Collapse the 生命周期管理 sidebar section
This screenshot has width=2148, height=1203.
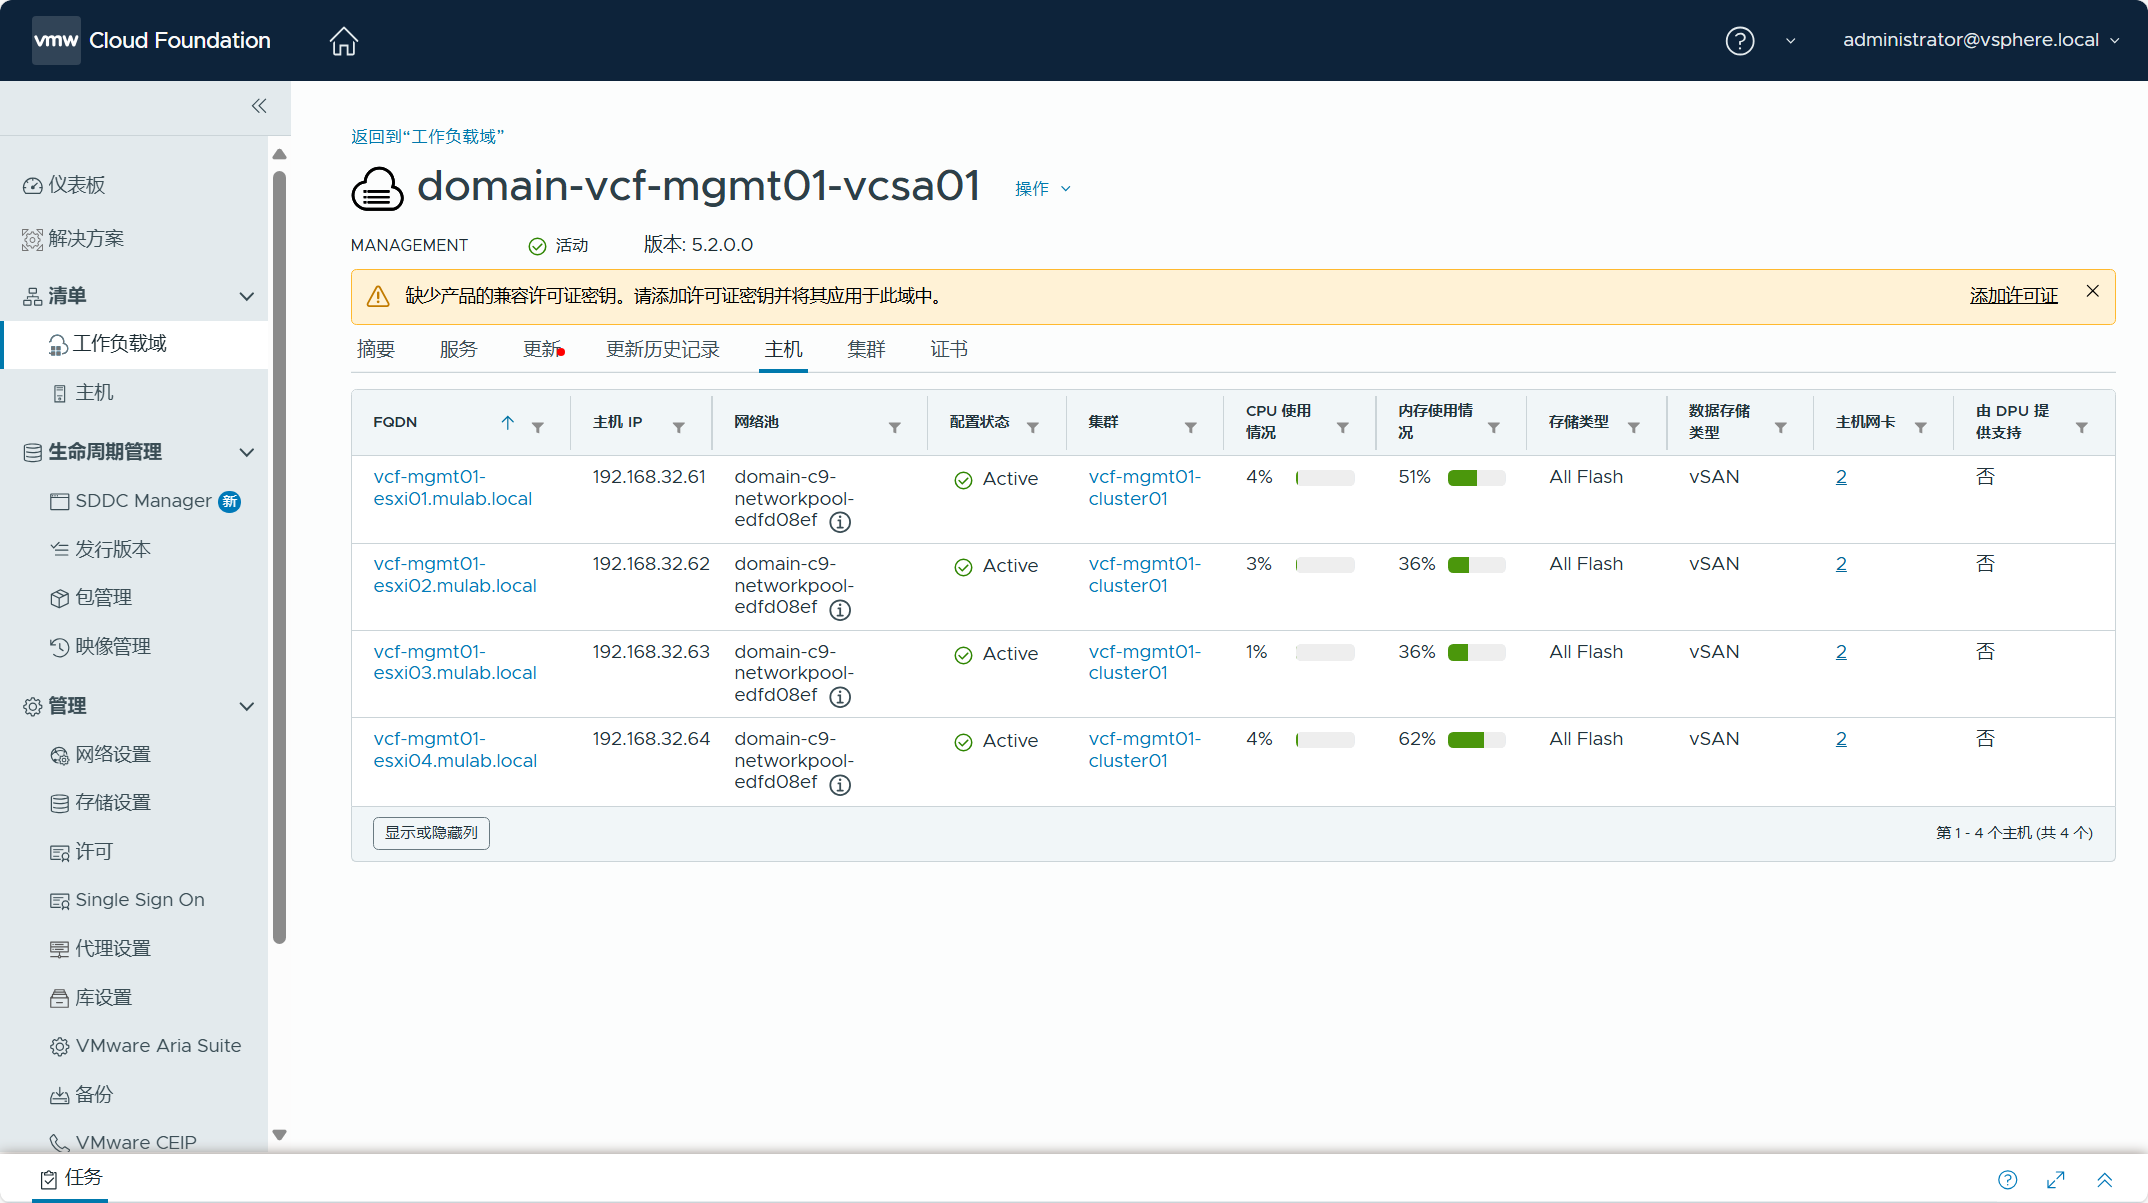[x=246, y=452]
